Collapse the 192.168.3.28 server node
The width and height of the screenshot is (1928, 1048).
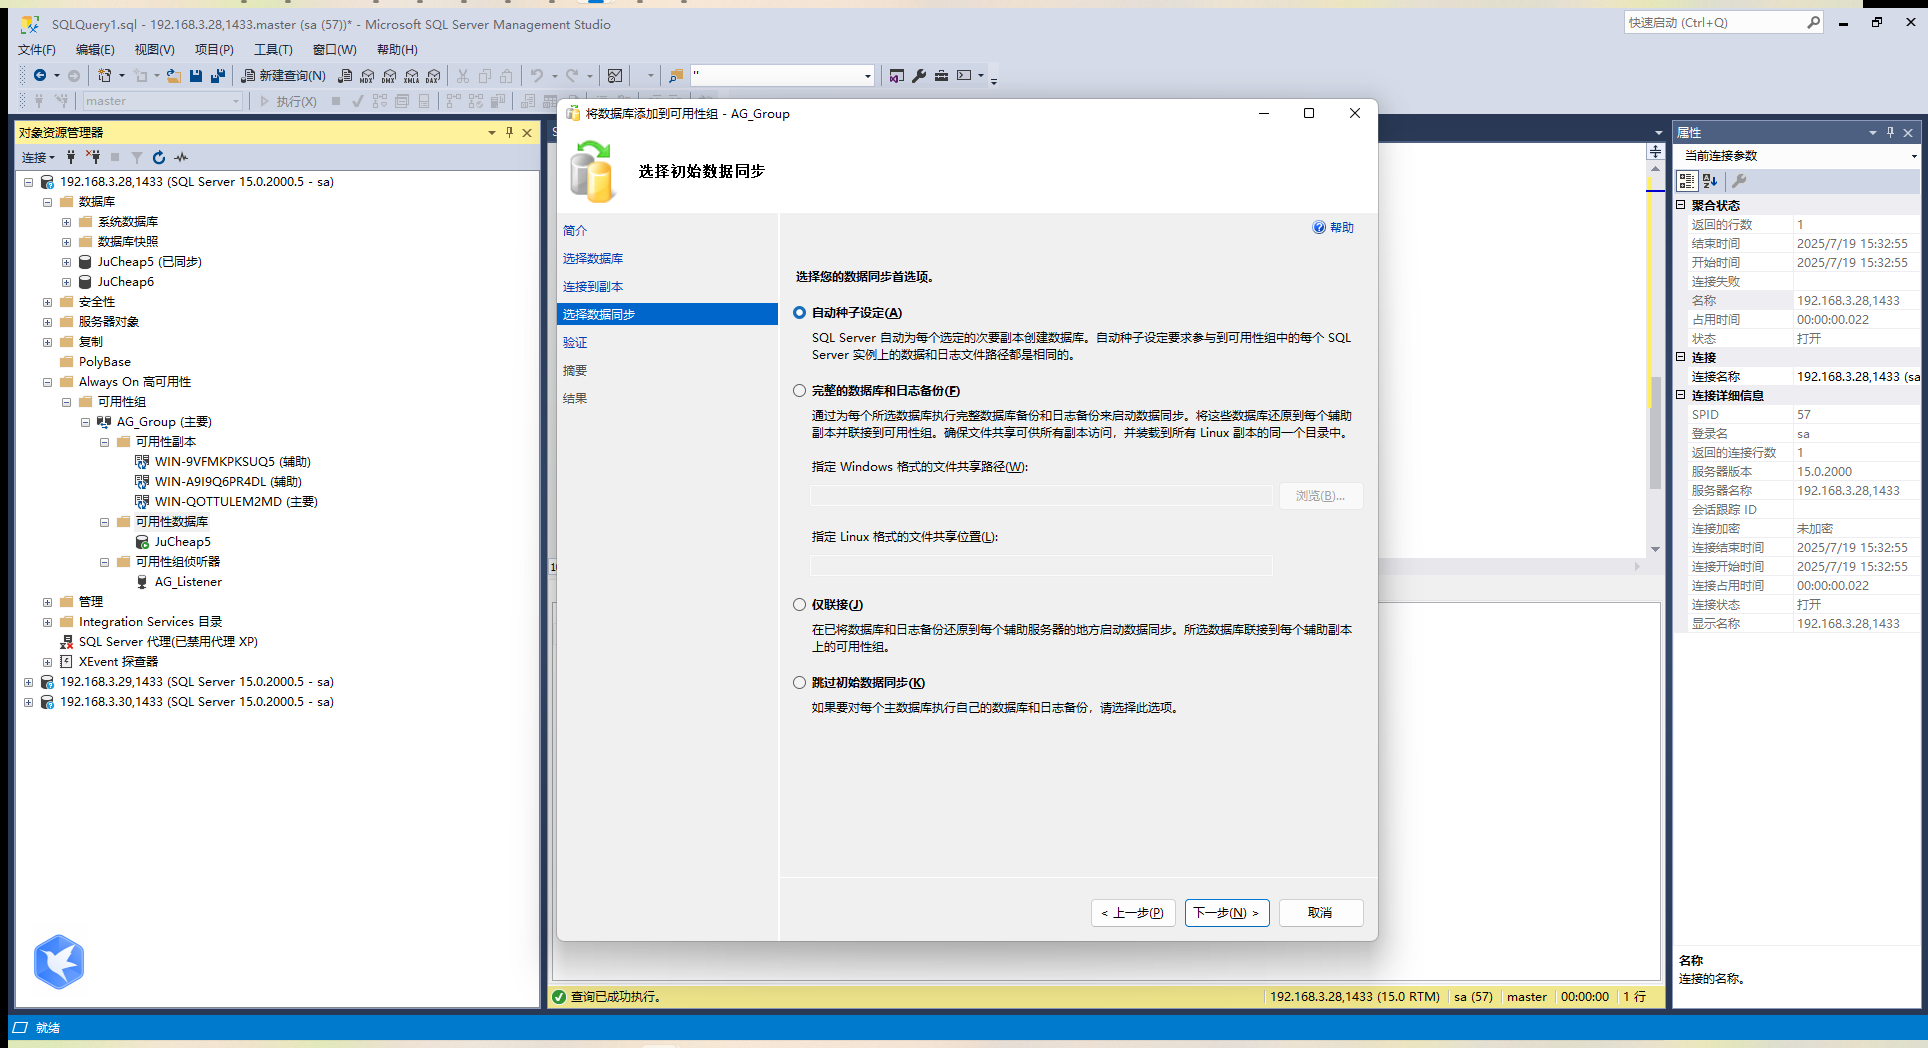(x=28, y=182)
